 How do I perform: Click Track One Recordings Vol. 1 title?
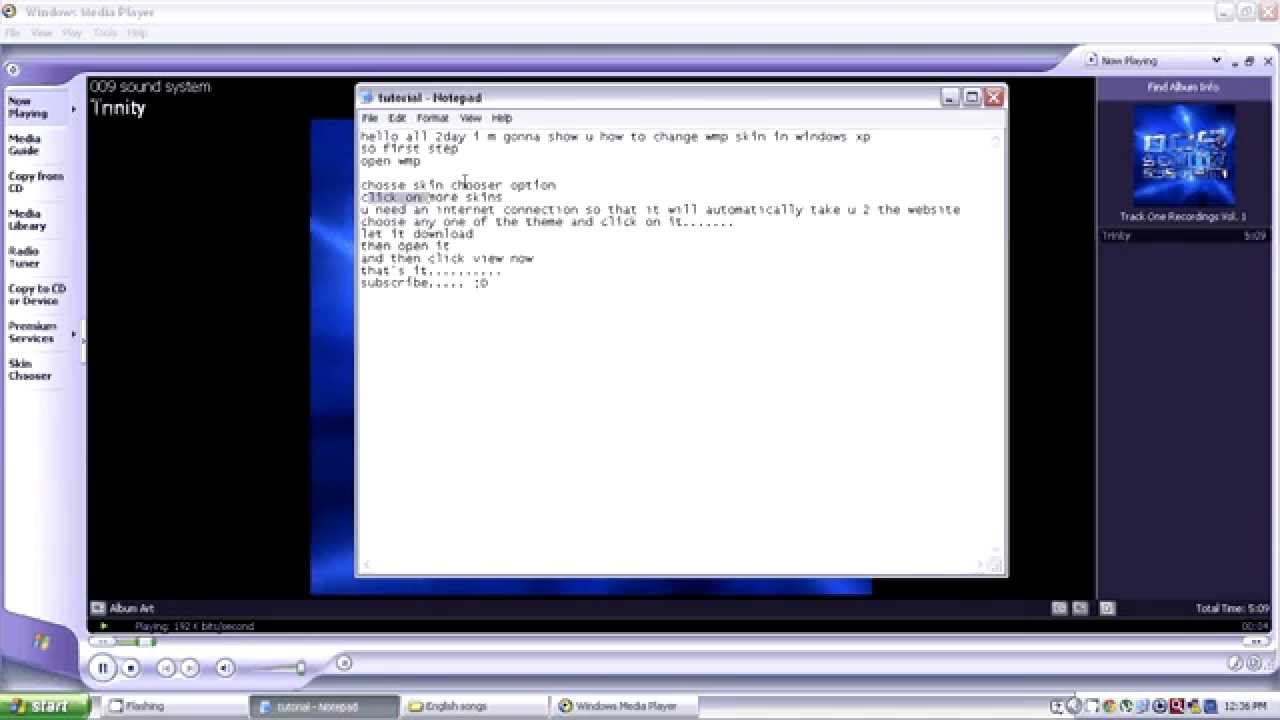[x=1183, y=217]
